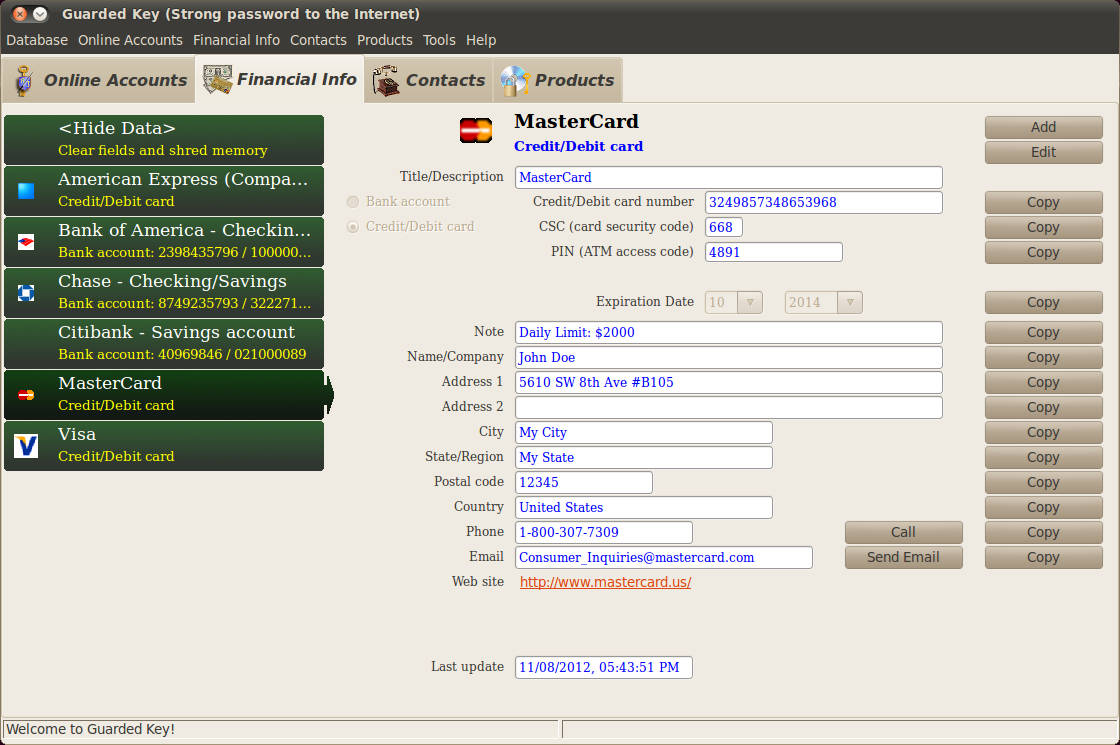Click the American Express blue card icon

pos(26,191)
